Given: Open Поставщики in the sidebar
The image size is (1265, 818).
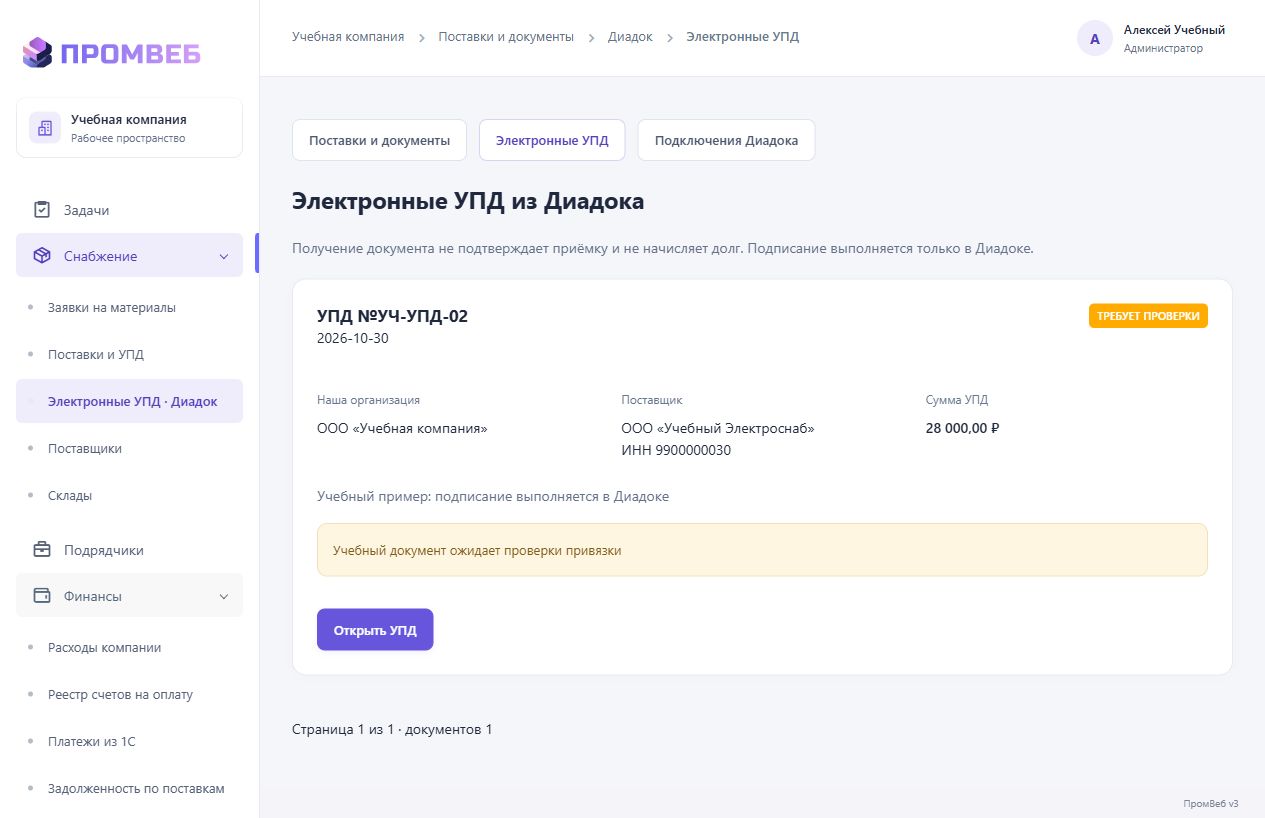Looking at the screenshot, I should (129, 448).
